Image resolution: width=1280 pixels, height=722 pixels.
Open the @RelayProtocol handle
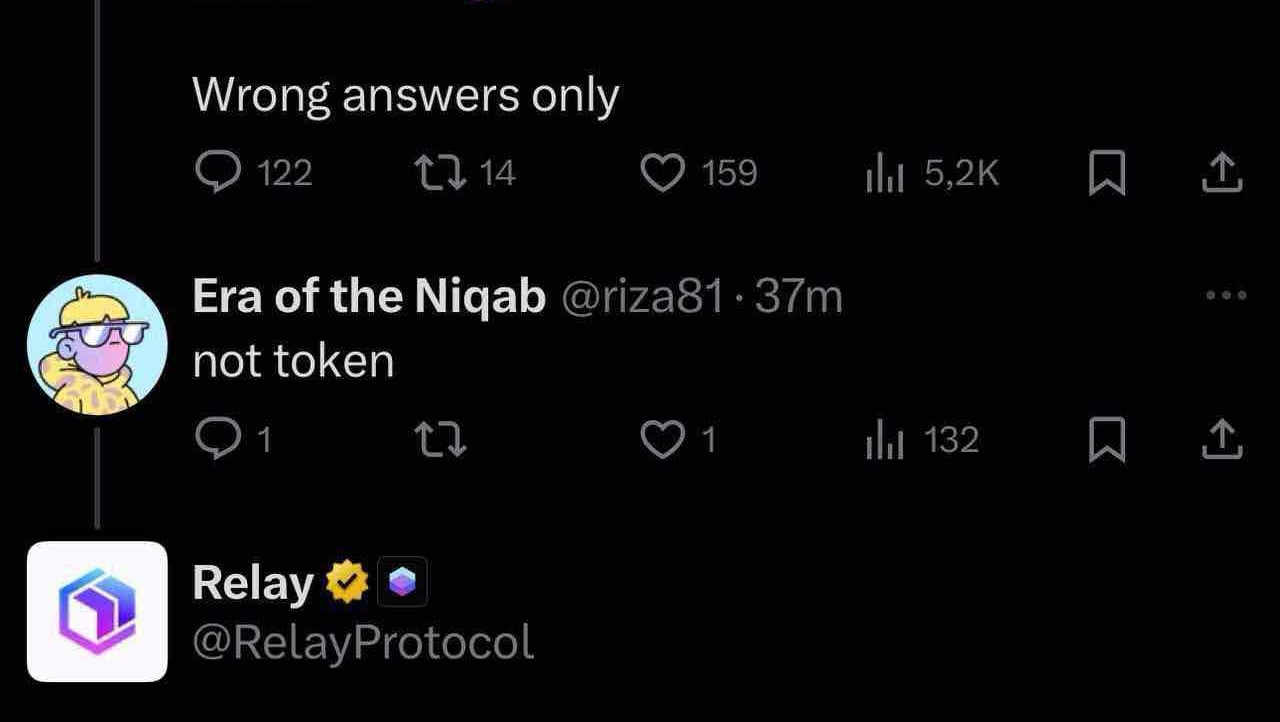363,642
